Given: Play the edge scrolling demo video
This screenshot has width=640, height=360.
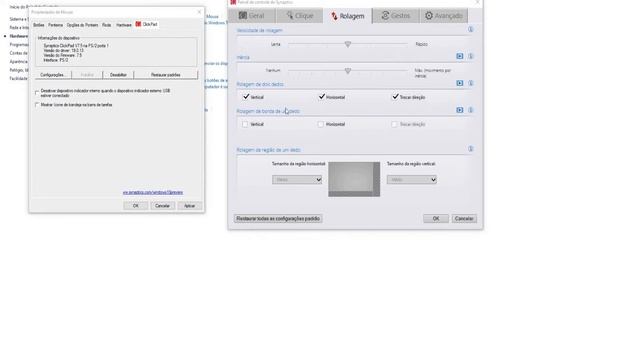Looking at the screenshot, I should (460, 110).
